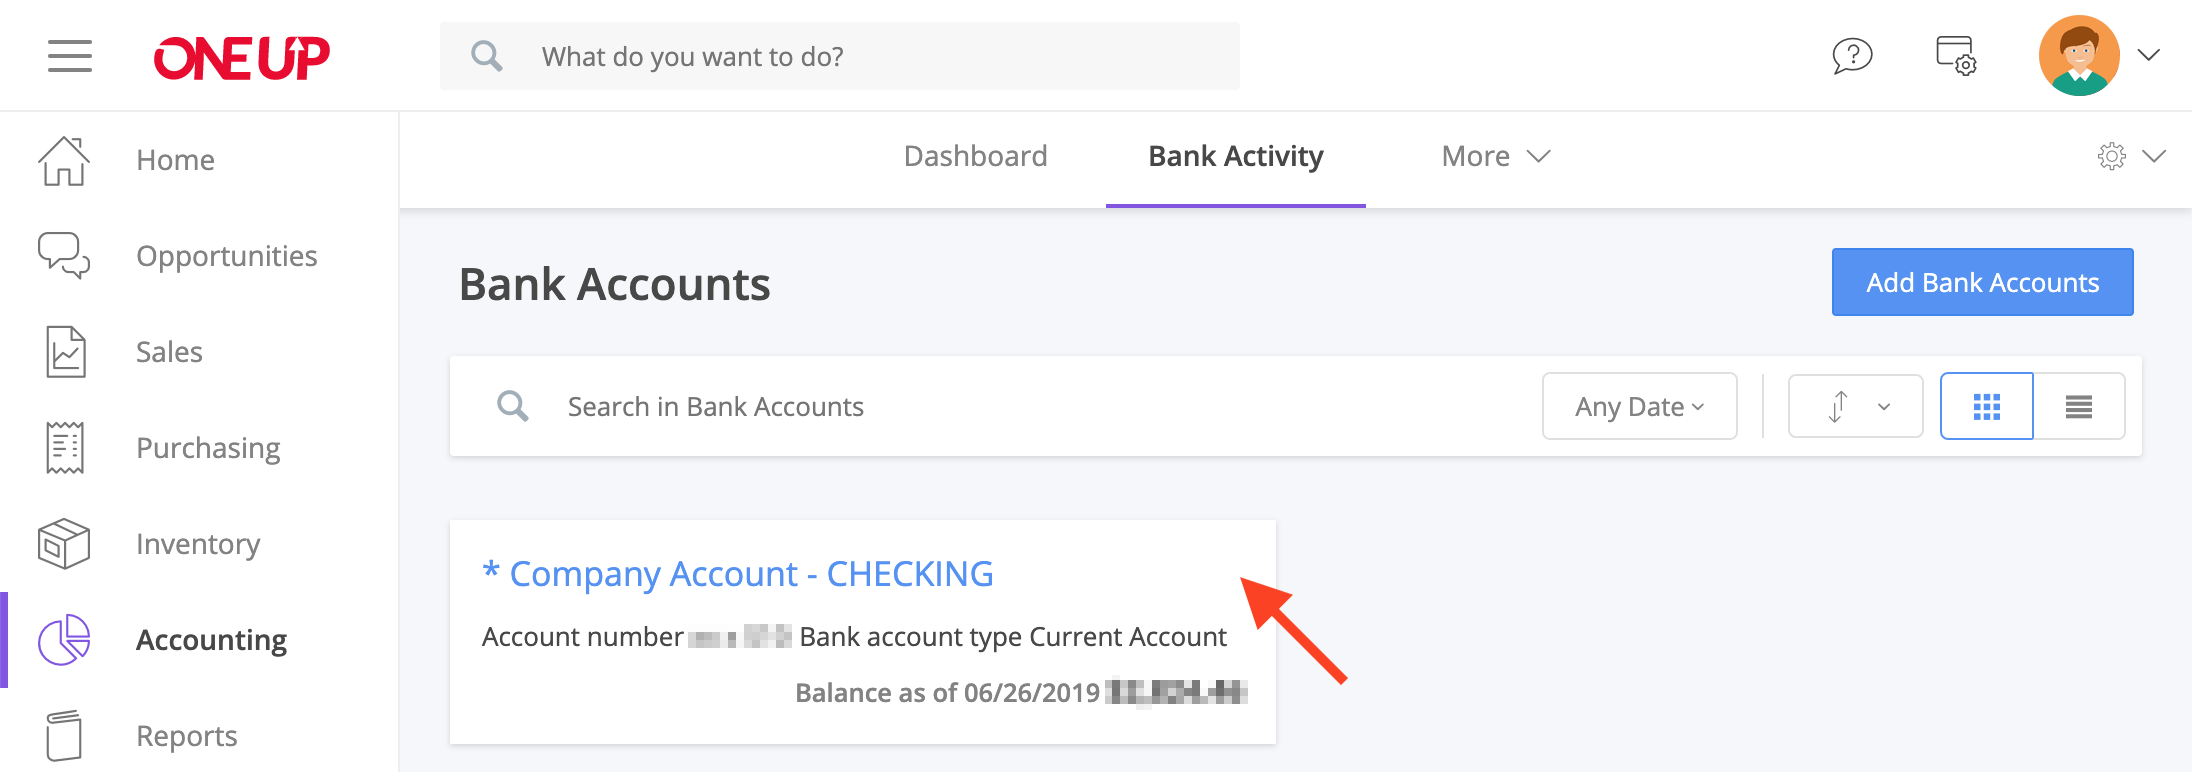
Task: Select the Bank Activity tab
Action: 1236,156
